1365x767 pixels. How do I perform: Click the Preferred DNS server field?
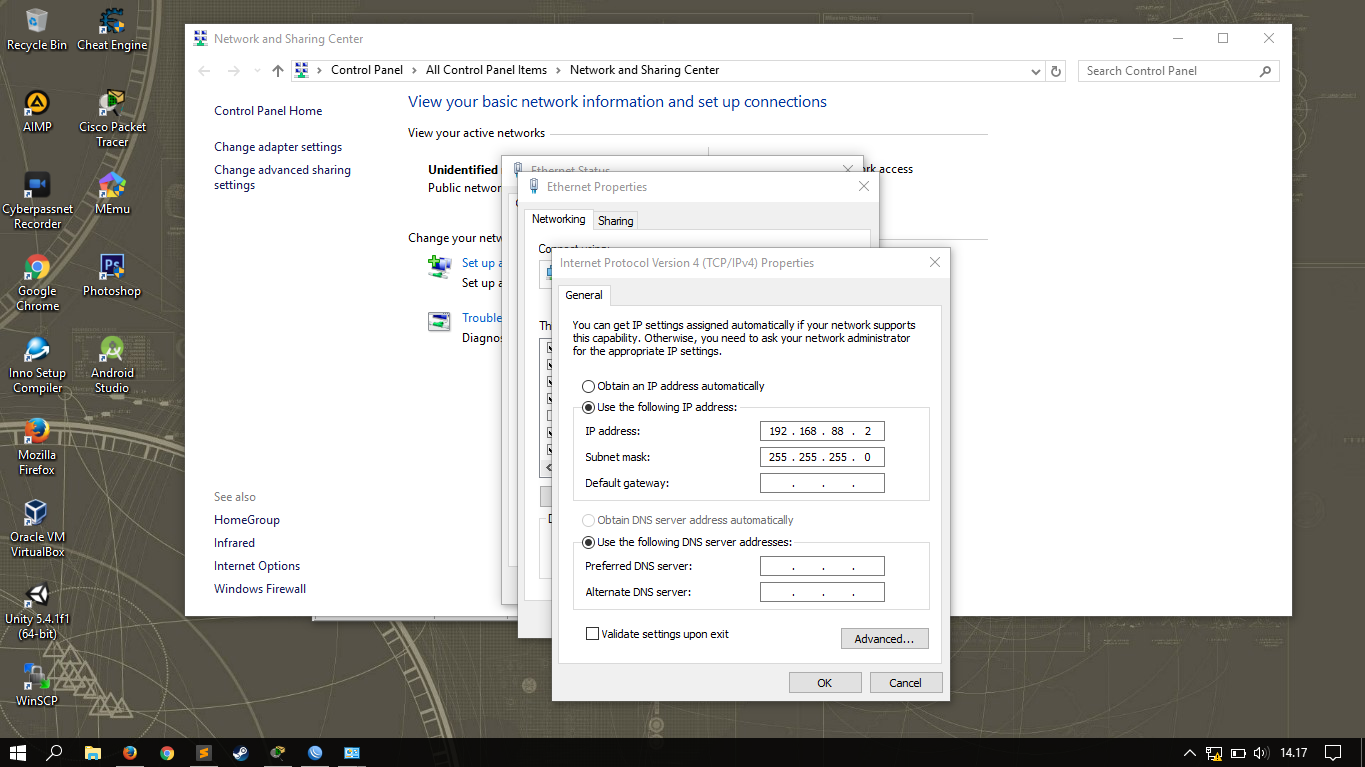point(822,566)
